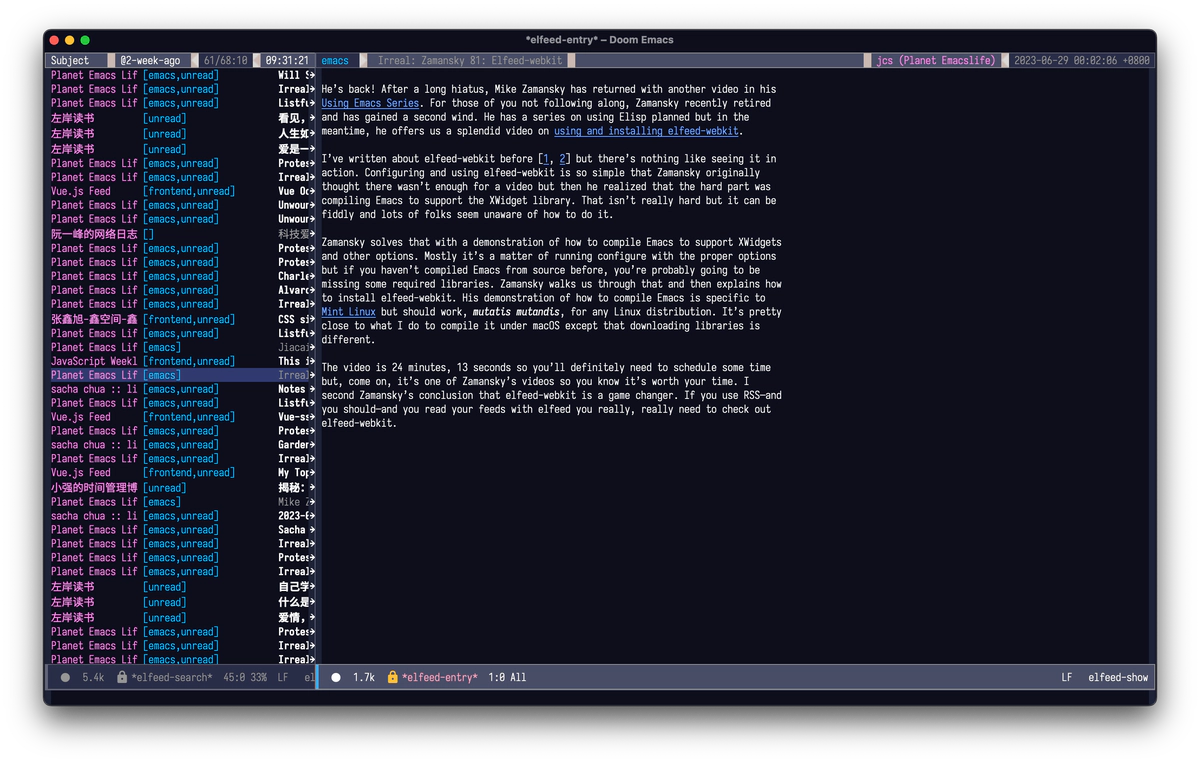Viewport: 1200px width, 763px height.
Task: Click the 'emacs' tag in the entry header
Action: tap(335, 61)
